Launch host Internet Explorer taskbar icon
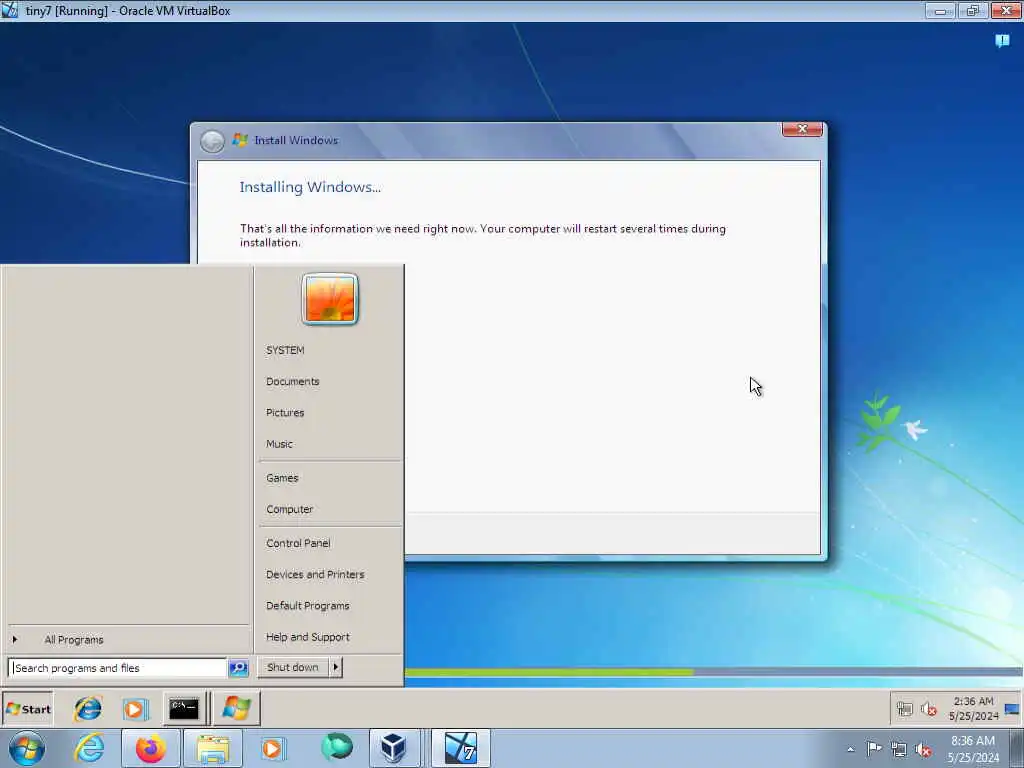This screenshot has width=1024, height=768. 89,748
